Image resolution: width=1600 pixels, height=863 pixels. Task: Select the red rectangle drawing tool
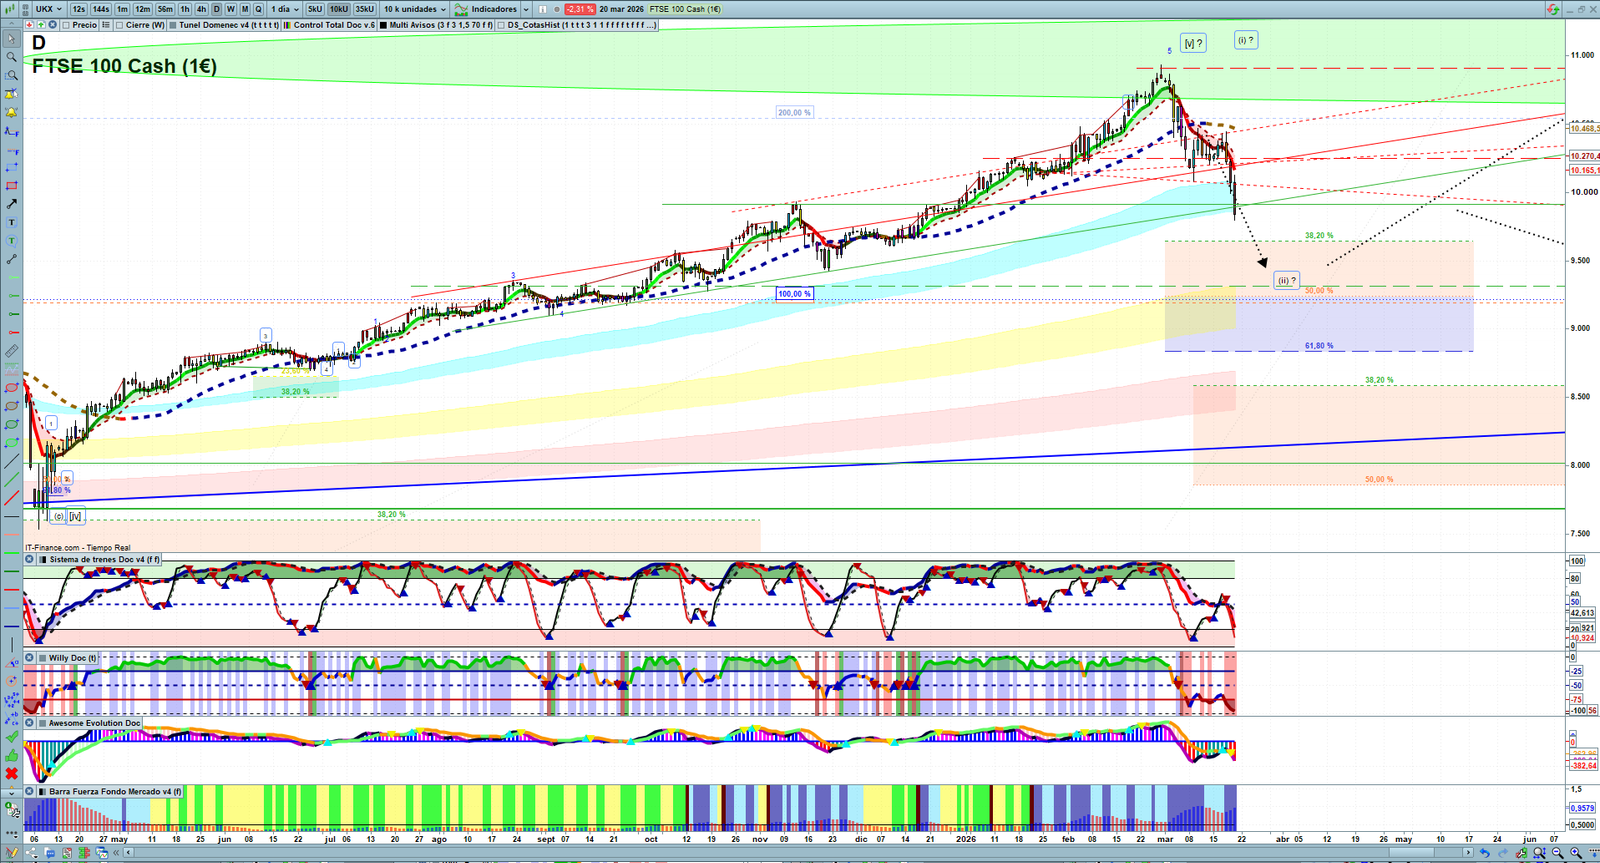[x=11, y=185]
